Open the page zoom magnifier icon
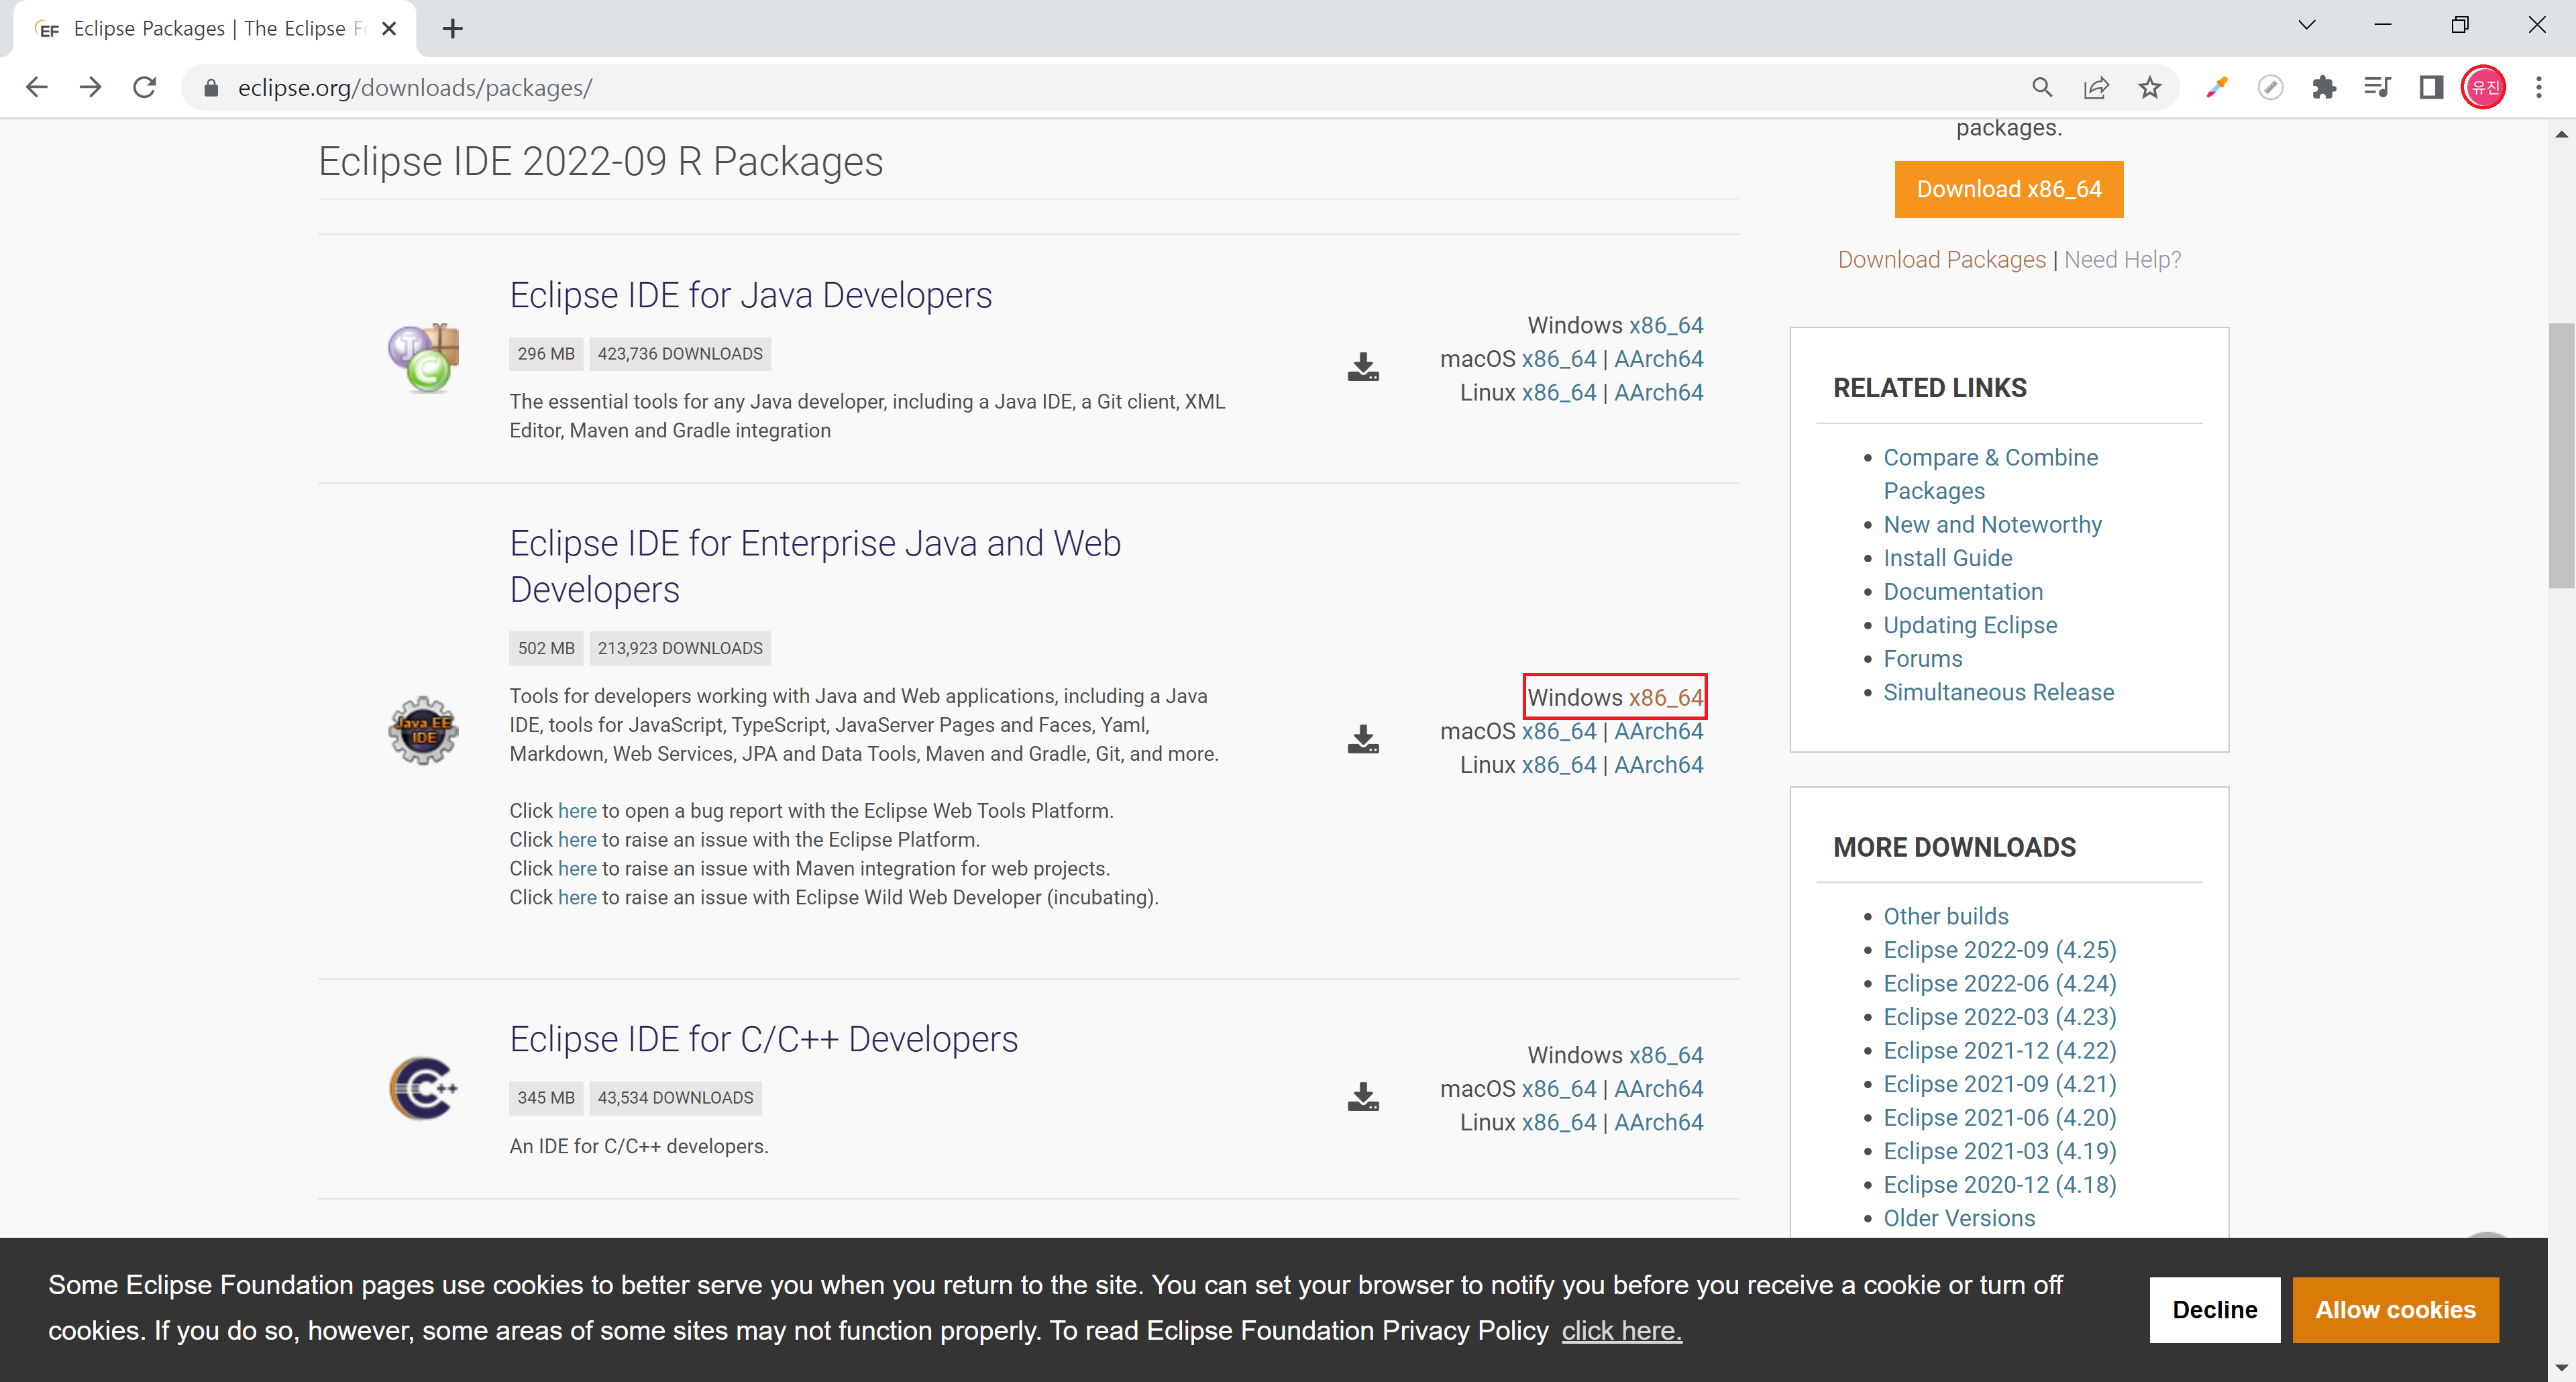Viewport: 2576px width, 1382px height. (2041, 88)
